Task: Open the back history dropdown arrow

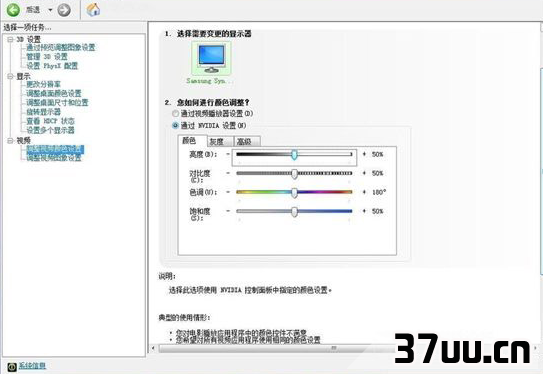Action: [50, 10]
